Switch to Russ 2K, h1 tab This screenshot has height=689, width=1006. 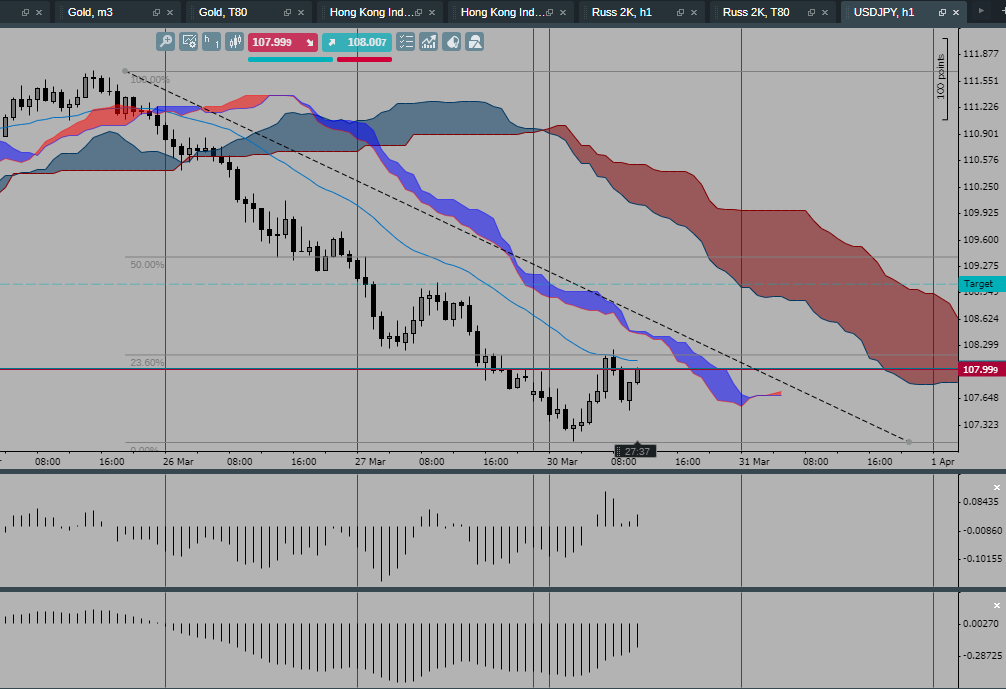point(621,12)
